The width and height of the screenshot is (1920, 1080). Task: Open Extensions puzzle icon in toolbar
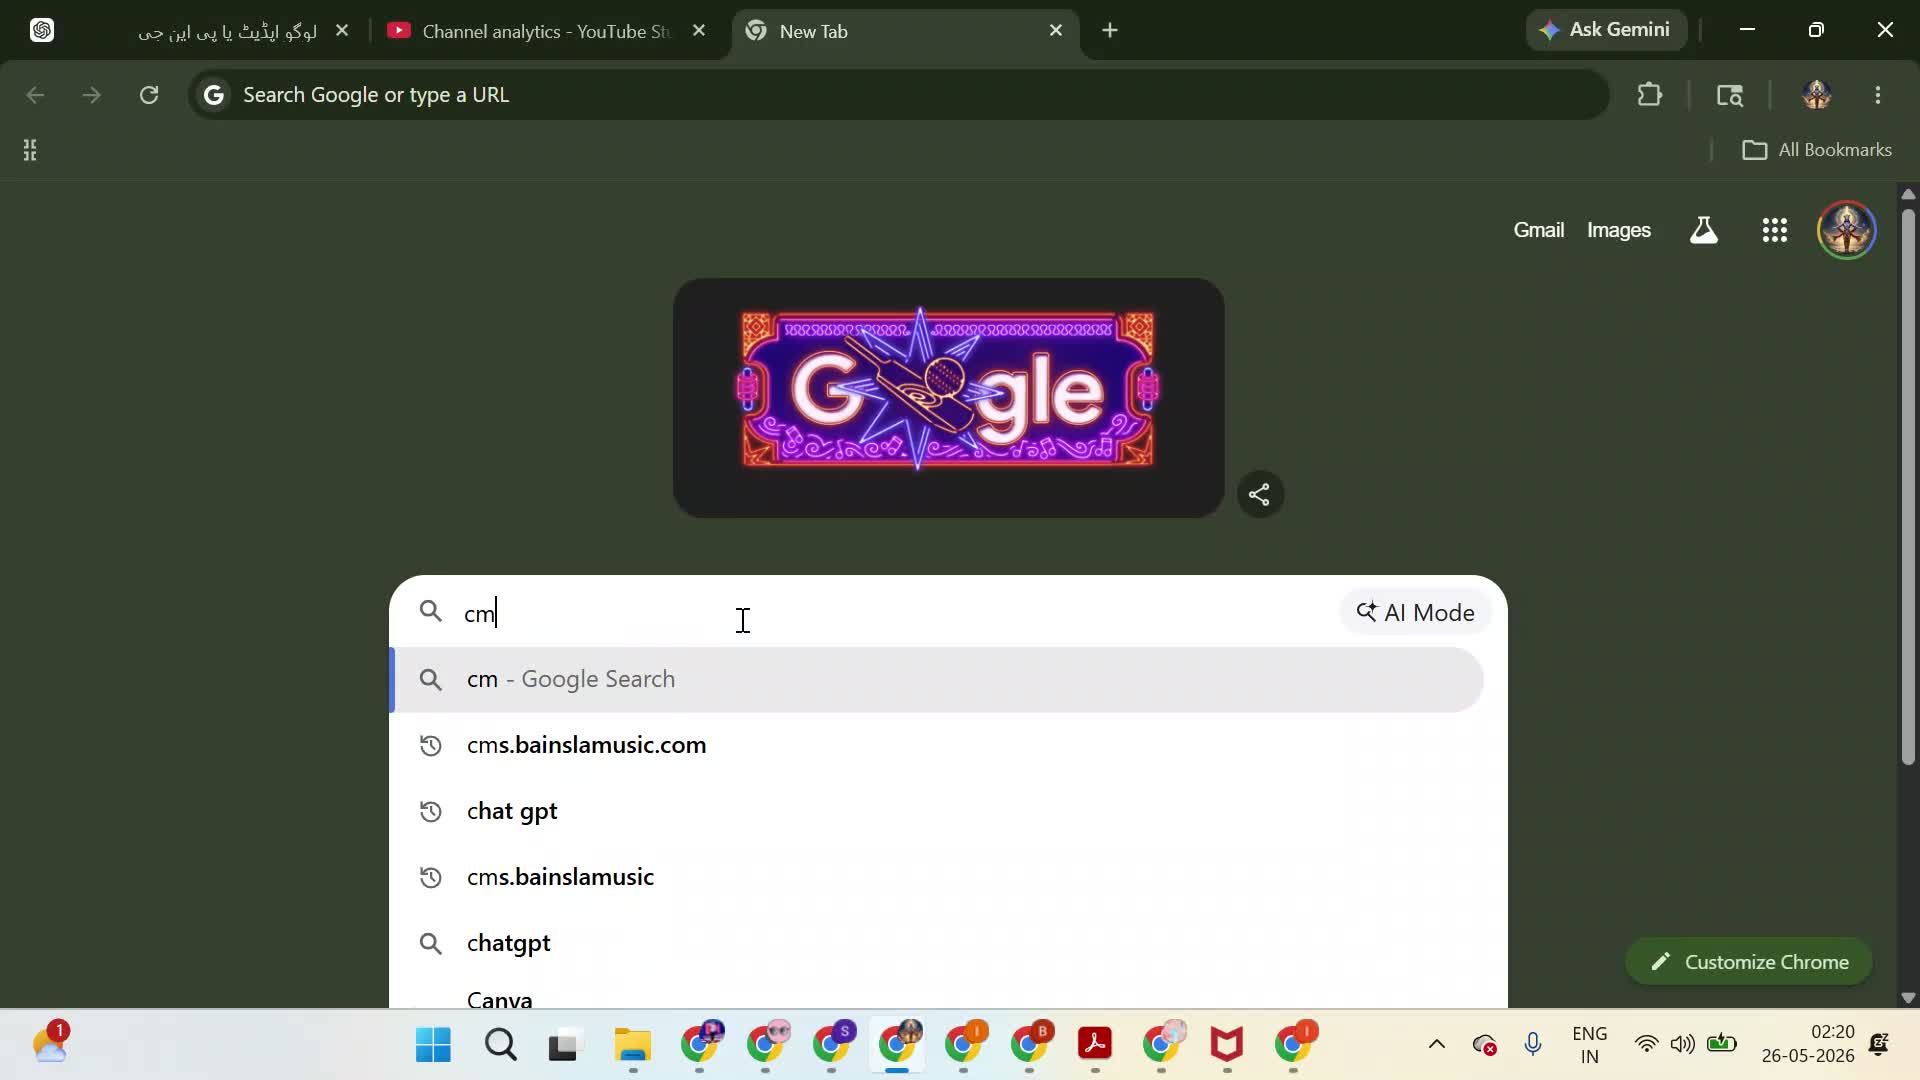1650,95
